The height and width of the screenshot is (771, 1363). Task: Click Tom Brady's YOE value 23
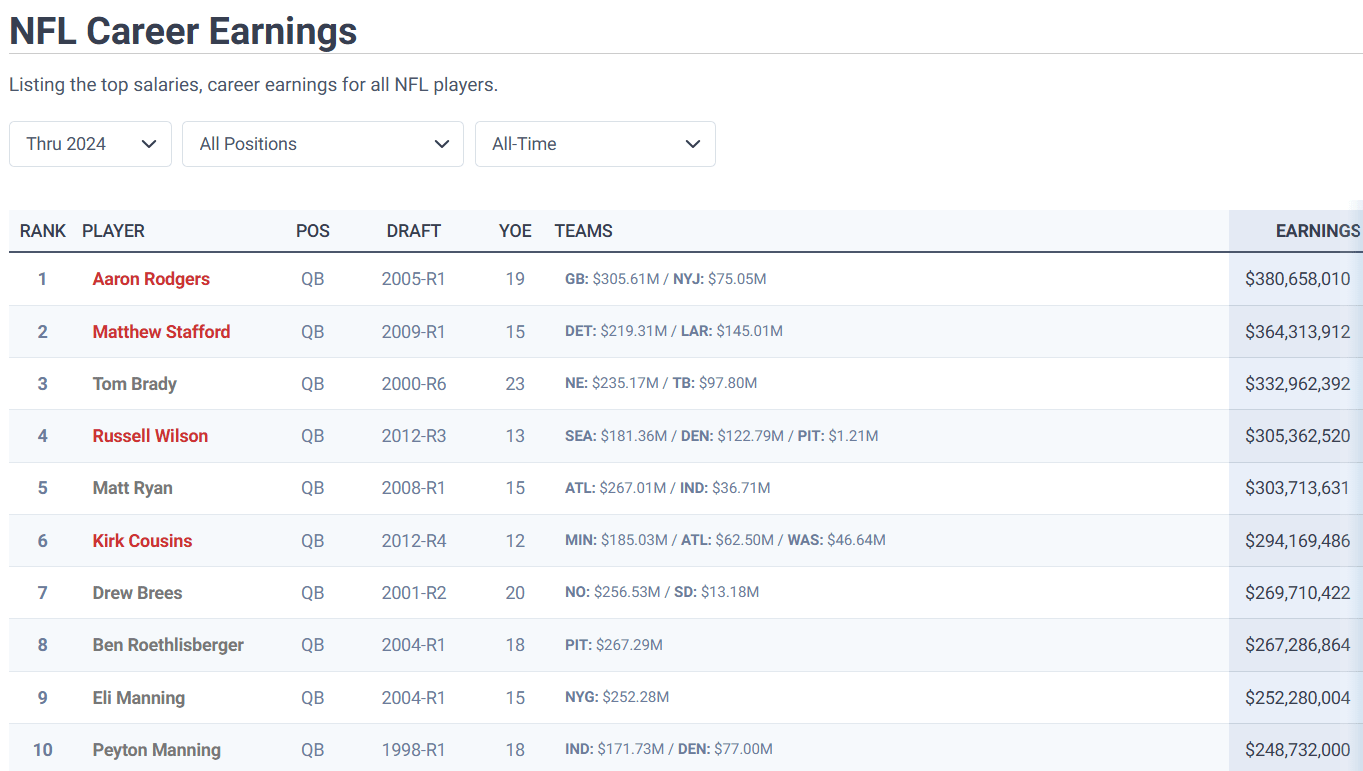coord(515,384)
